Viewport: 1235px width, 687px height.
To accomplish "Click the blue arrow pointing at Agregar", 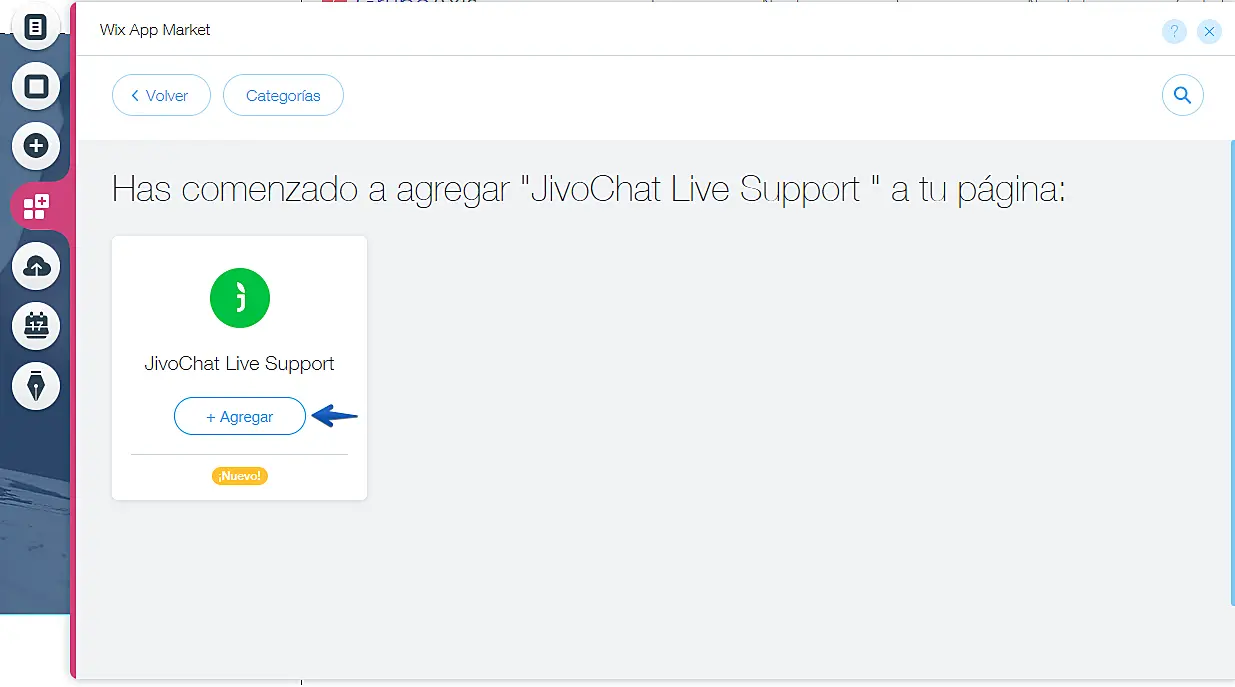I will 334,416.
